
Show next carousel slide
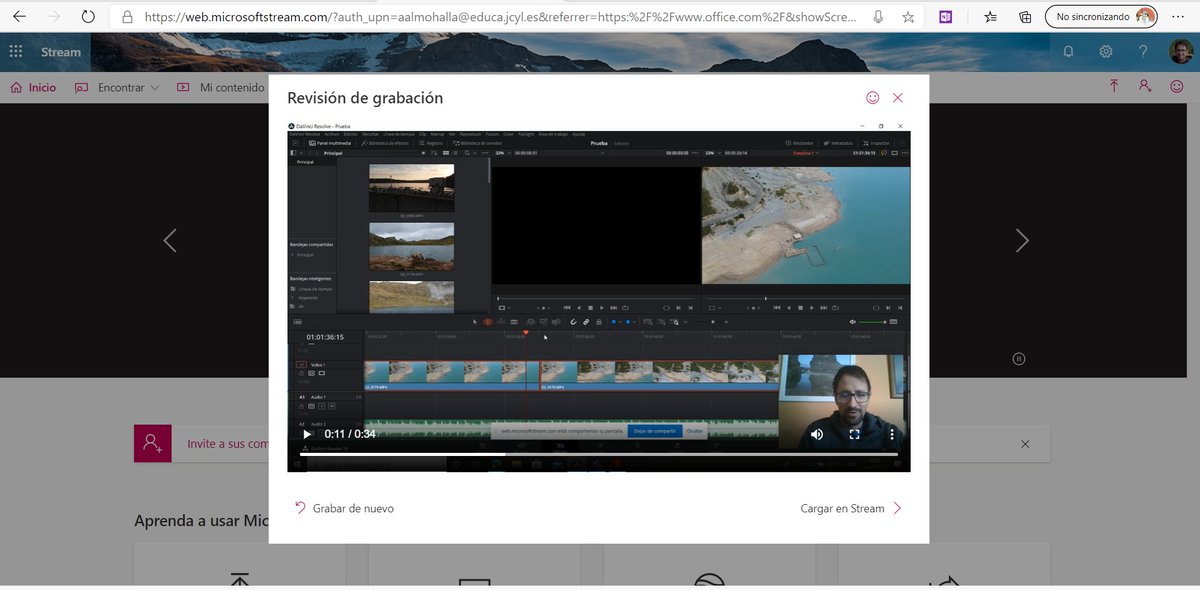pos(1022,240)
